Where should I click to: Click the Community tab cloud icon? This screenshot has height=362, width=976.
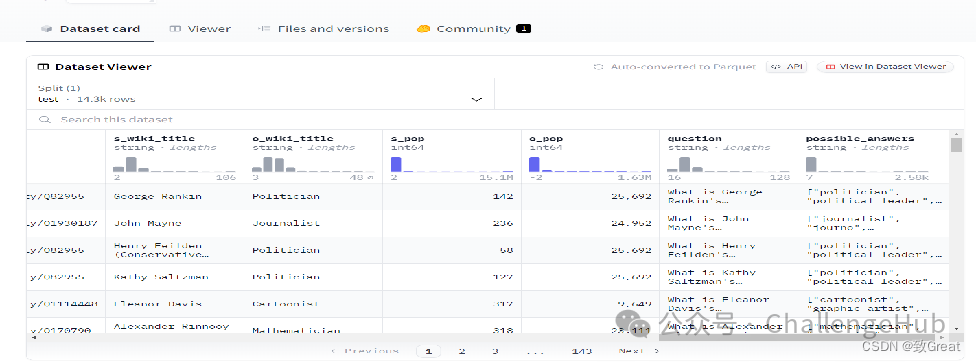(x=424, y=29)
